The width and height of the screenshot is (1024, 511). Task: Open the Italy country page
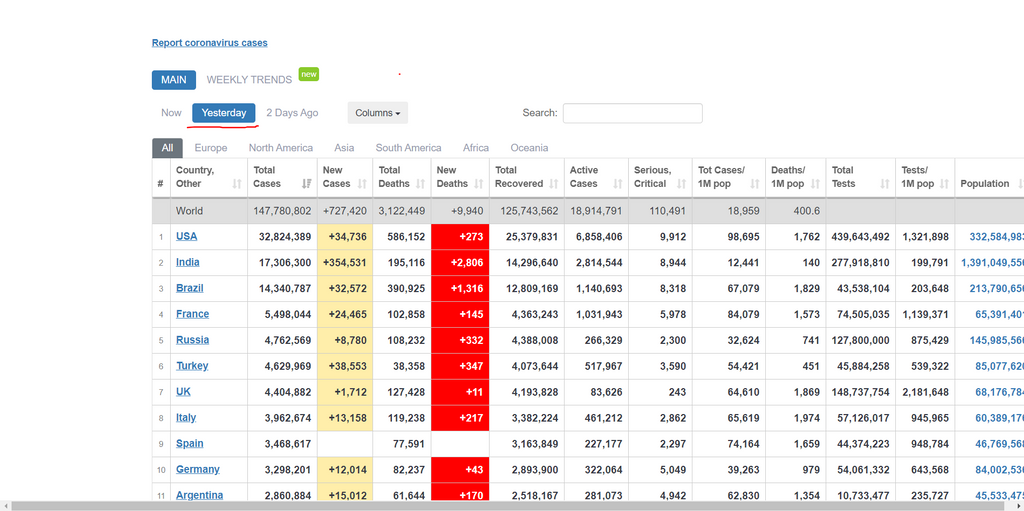[x=185, y=418]
